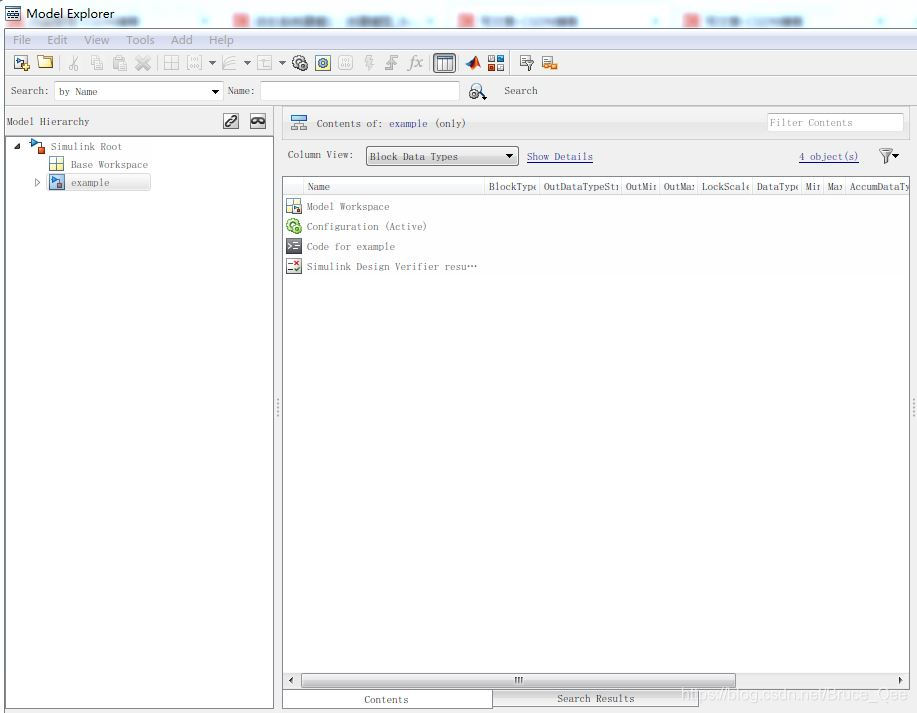Click the filter list toolbar icon
The height and width of the screenshot is (713, 917).
tap(526, 63)
